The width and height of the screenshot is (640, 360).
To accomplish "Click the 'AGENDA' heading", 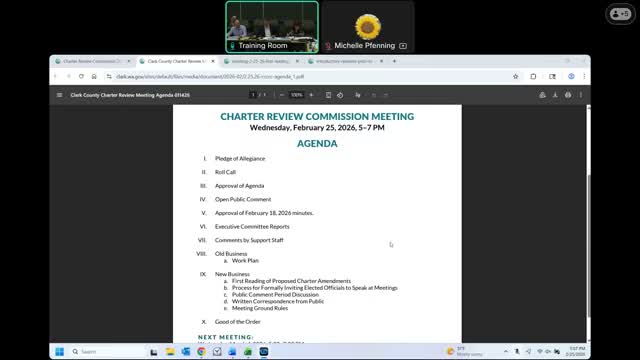I will (x=317, y=144).
